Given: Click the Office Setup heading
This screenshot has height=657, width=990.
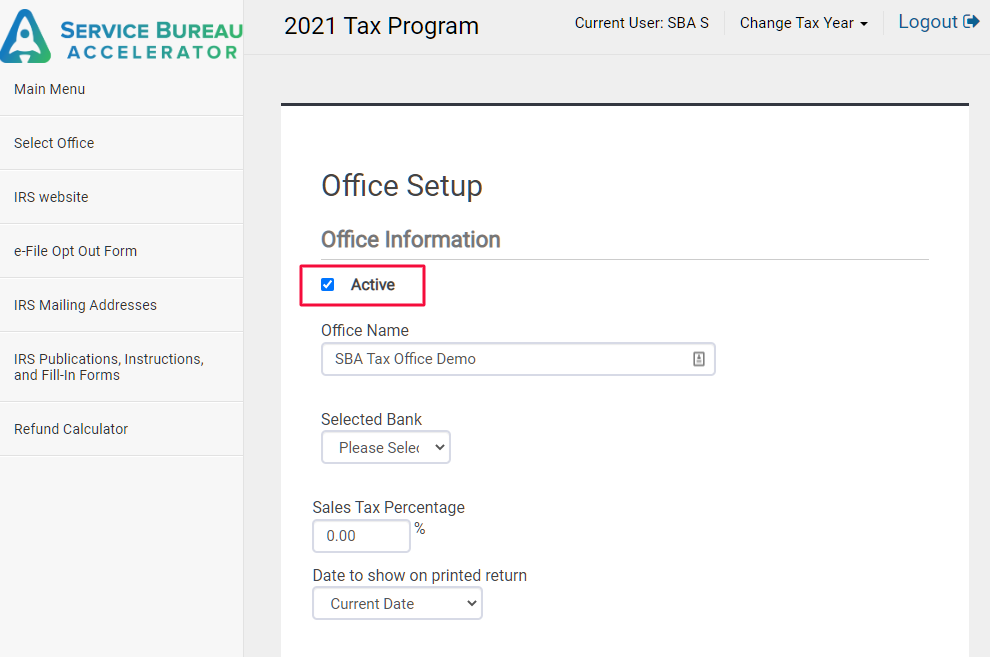Looking at the screenshot, I should coord(401,186).
